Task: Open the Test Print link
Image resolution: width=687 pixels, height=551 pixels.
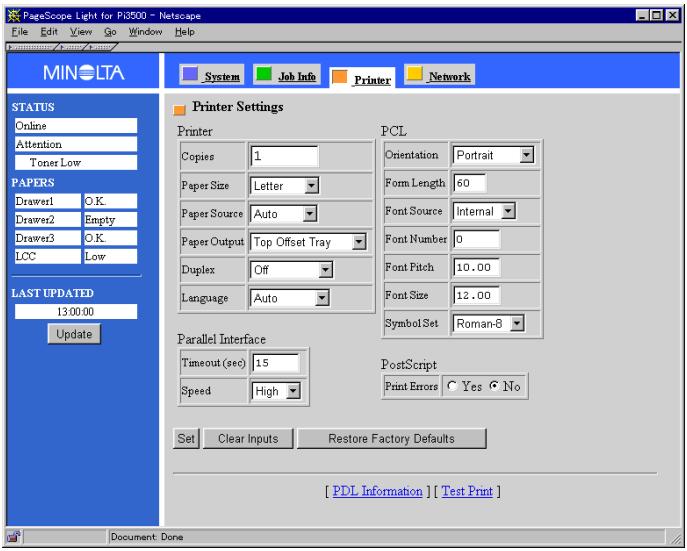Action: coord(467,491)
